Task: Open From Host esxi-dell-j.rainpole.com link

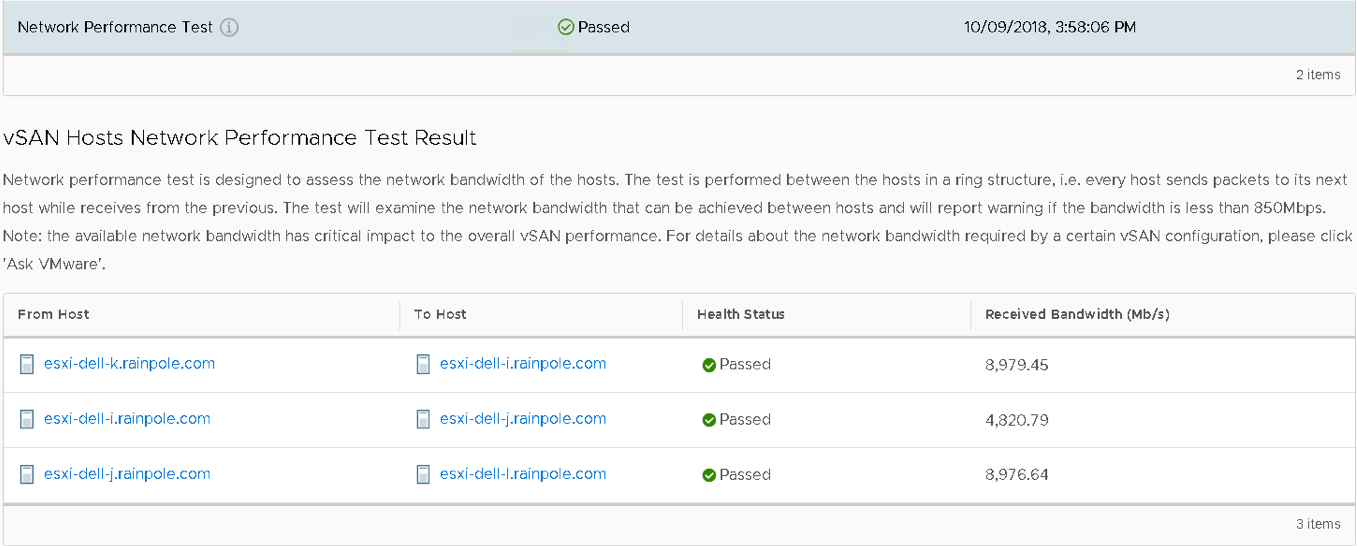Action: 127,474
